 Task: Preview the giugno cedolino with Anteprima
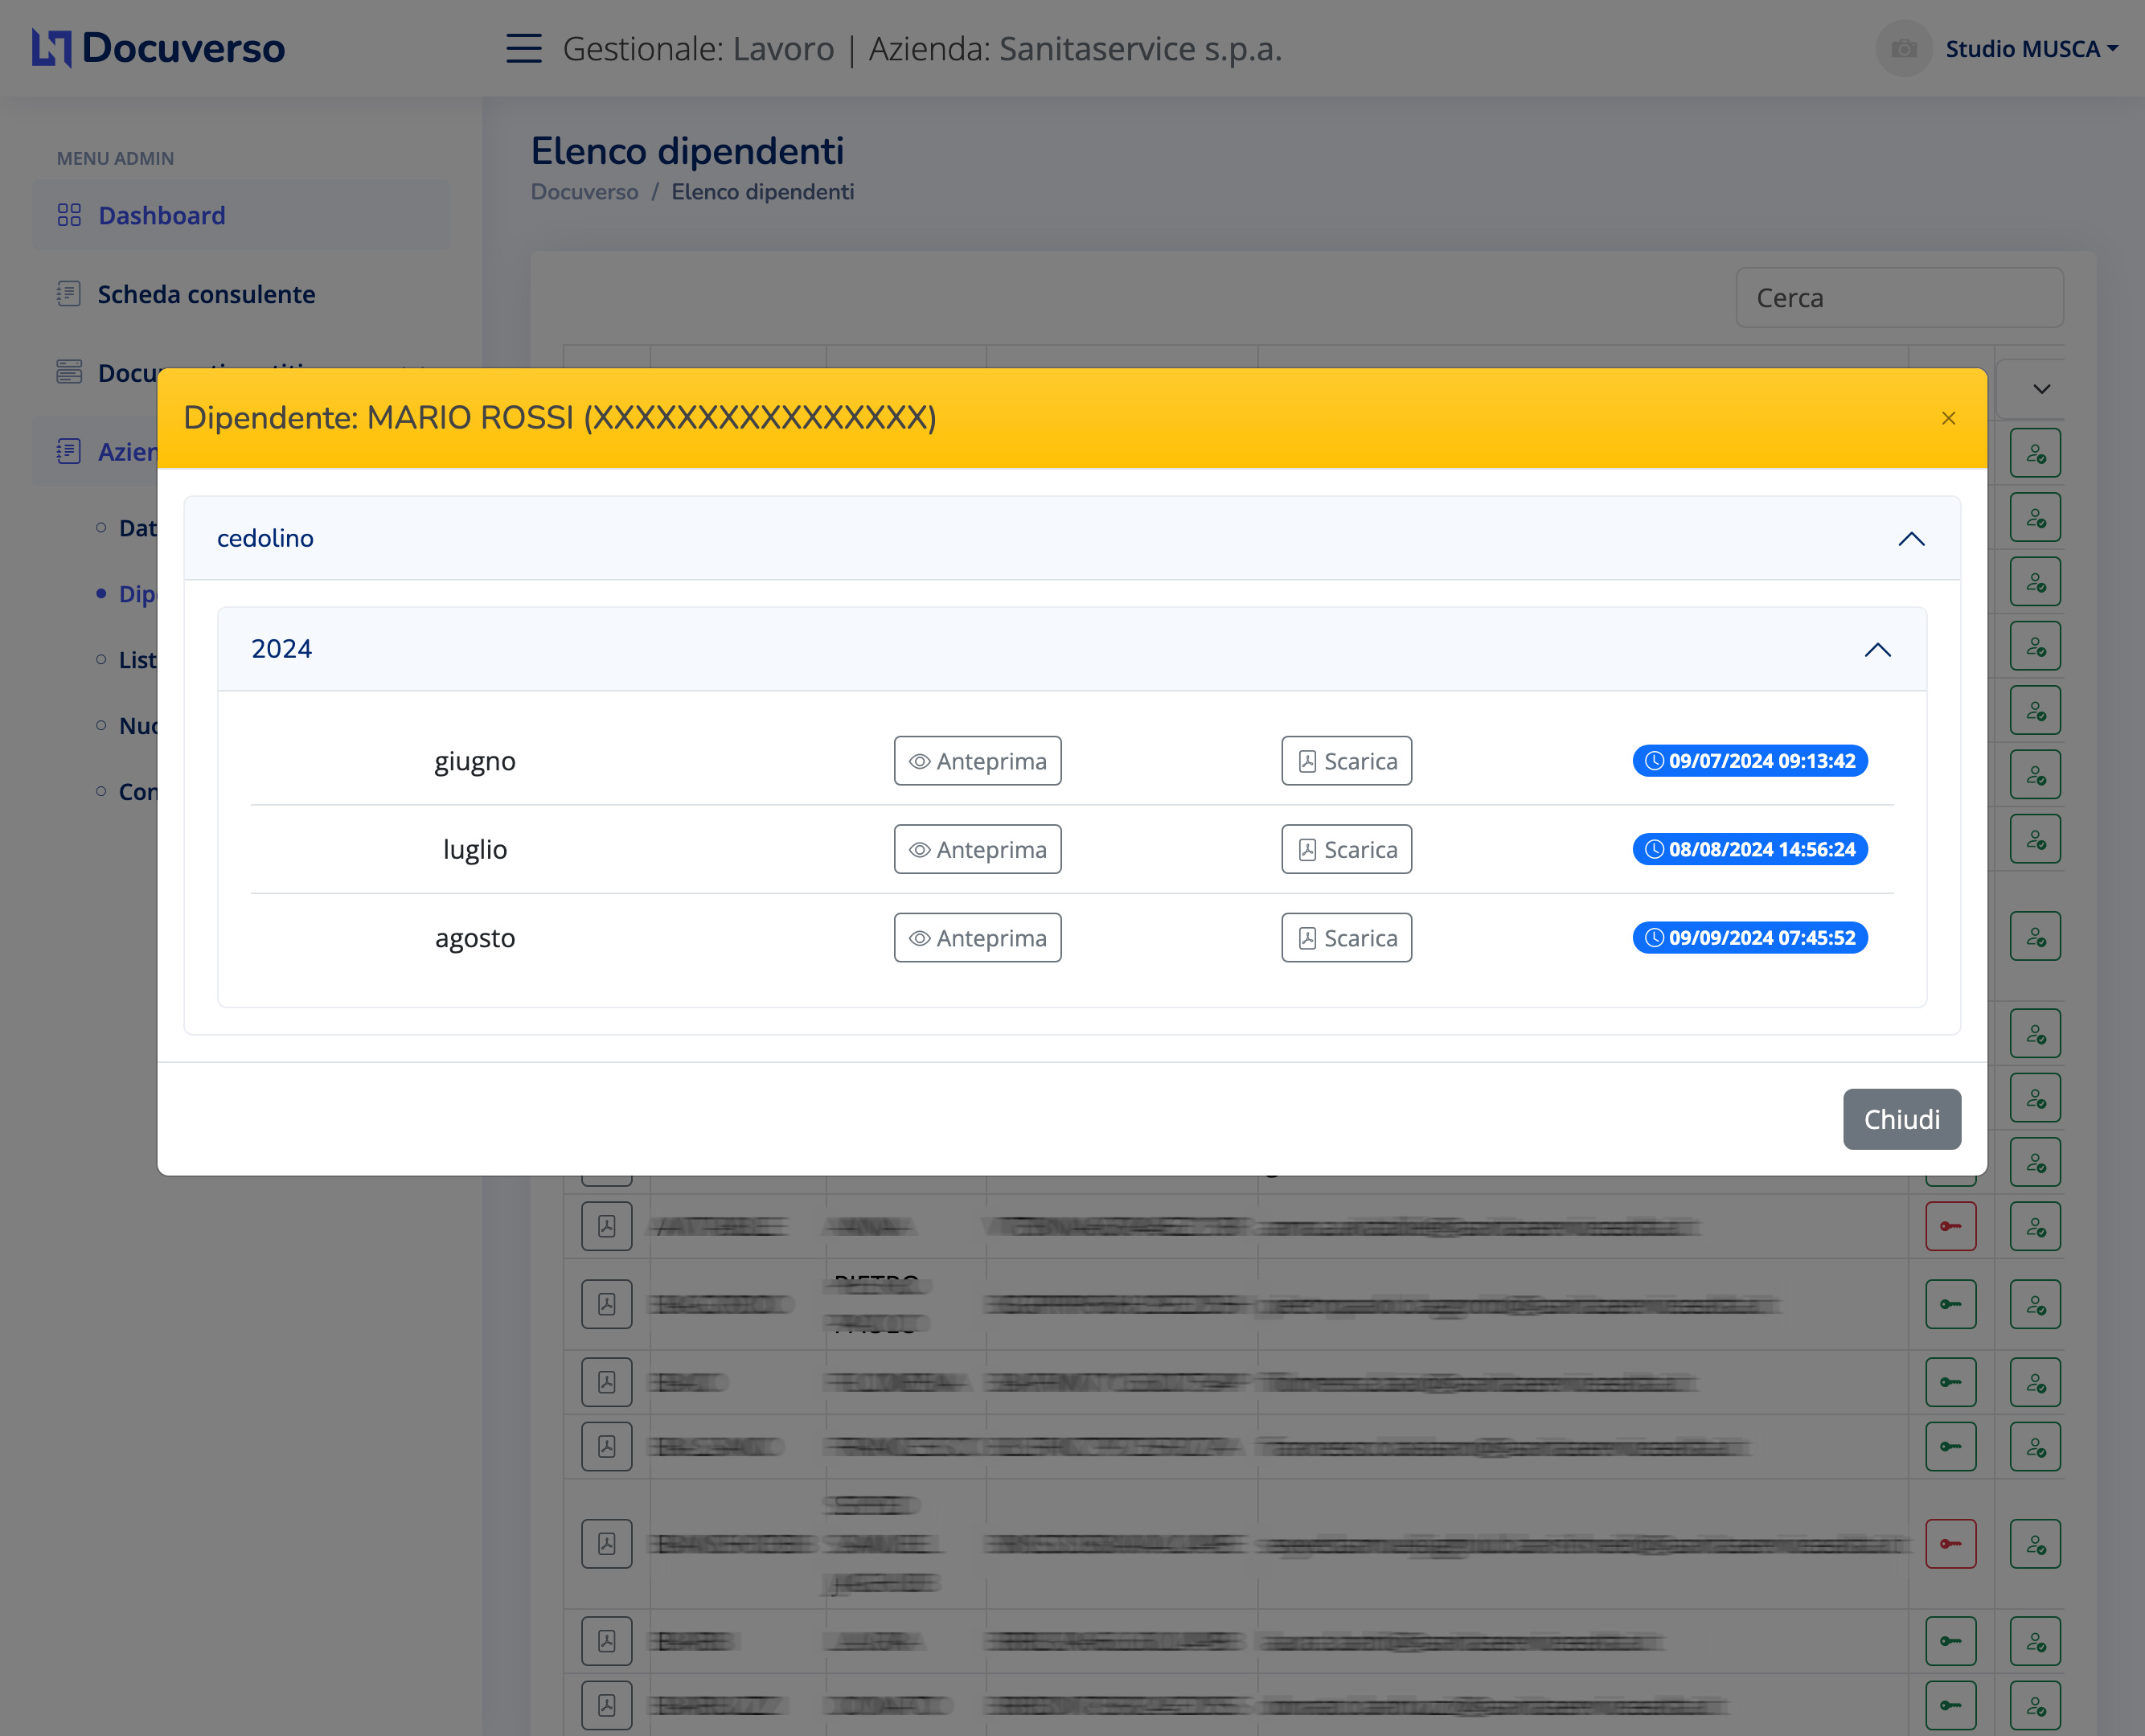[x=977, y=761]
